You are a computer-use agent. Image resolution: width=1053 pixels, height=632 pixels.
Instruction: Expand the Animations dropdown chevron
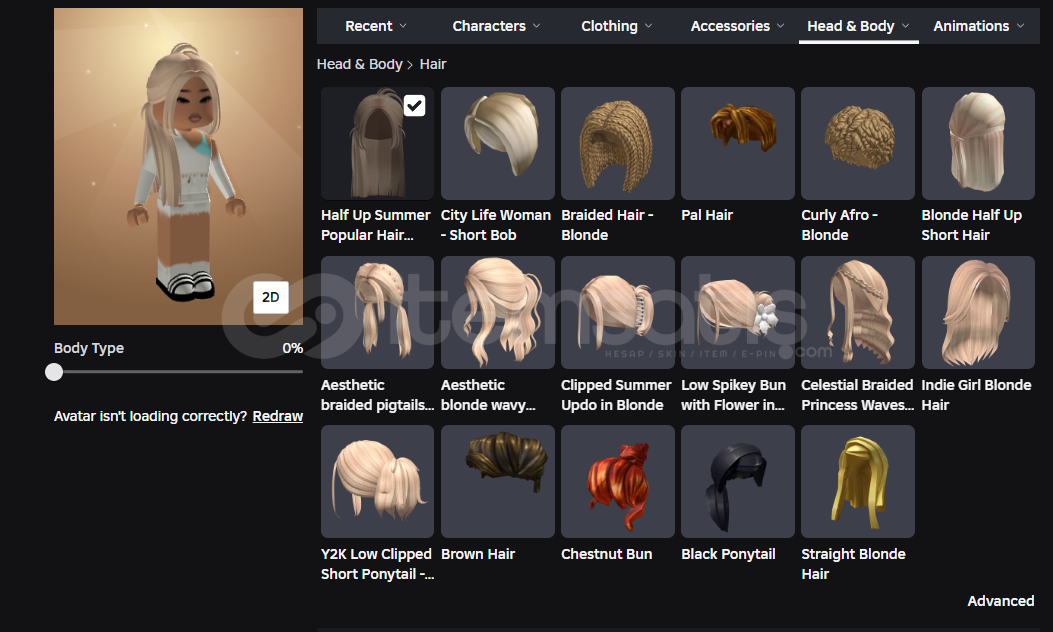pos(1021,26)
